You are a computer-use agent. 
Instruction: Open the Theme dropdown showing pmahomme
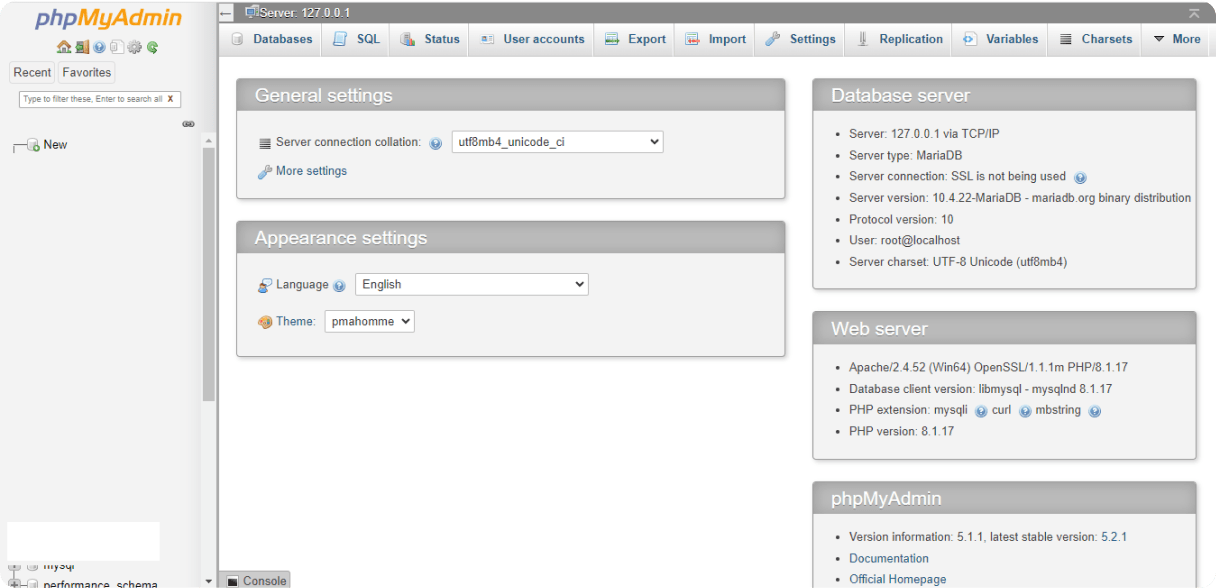(x=369, y=322)
